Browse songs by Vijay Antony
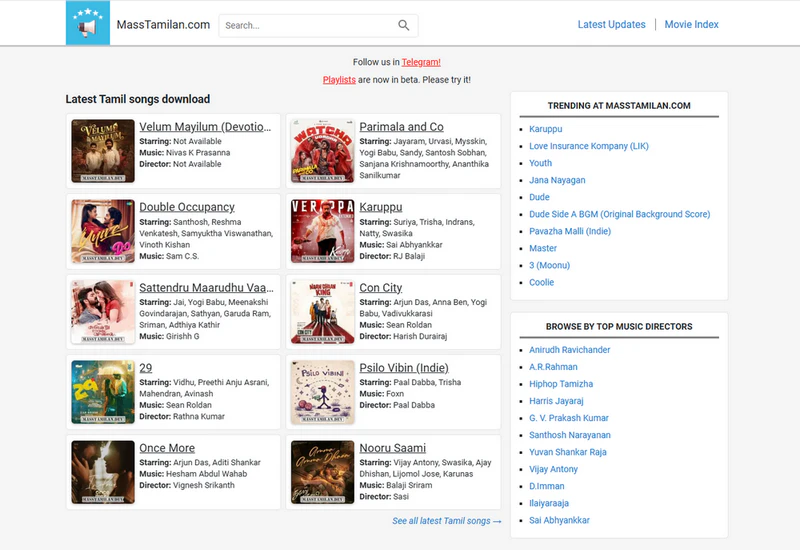The width and height of the screenshot is (800, 550). [x=554, y=469]
